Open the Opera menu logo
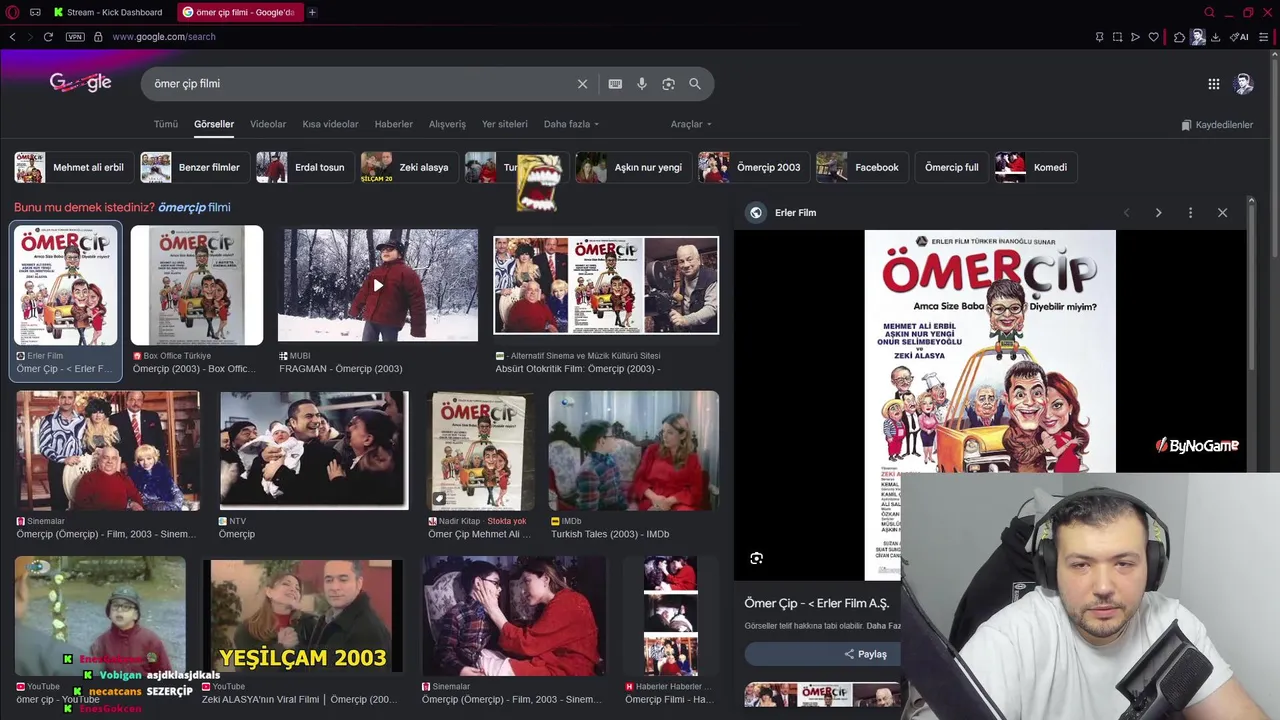 click(13, 12)
